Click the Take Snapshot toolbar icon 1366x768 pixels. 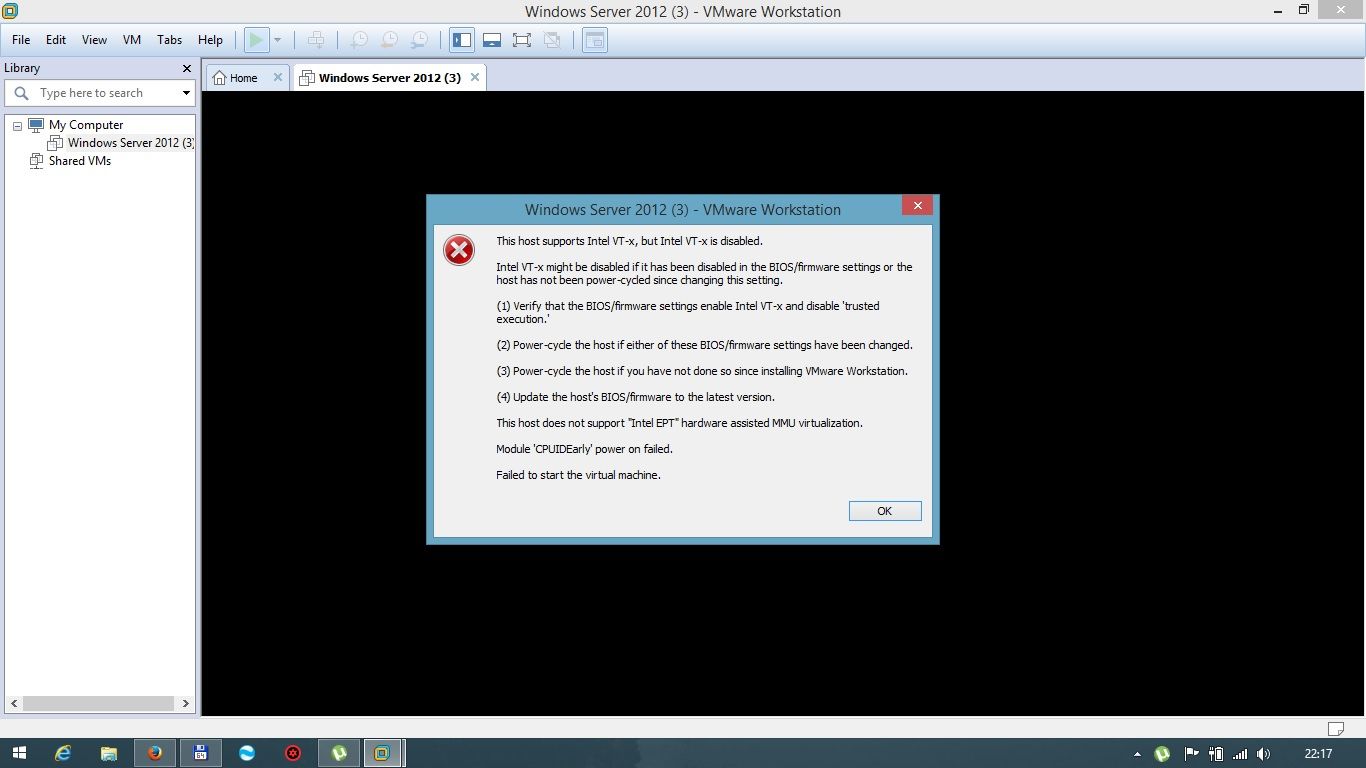click(x=358, y=40)
